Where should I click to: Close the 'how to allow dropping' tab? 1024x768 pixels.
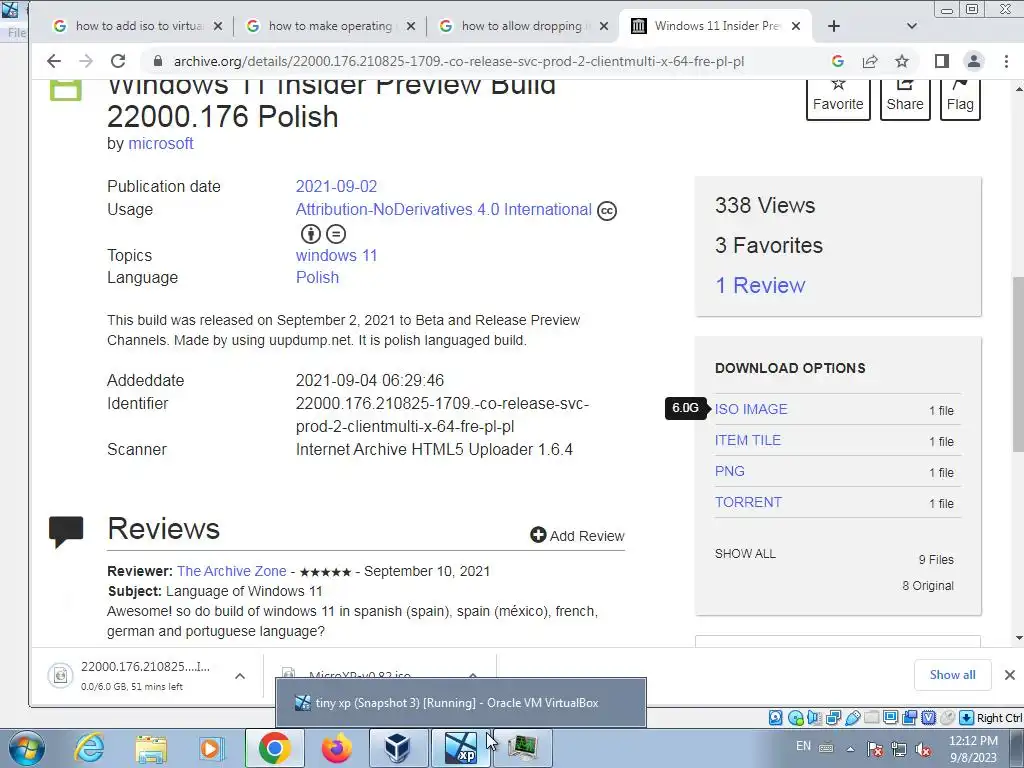604,26
